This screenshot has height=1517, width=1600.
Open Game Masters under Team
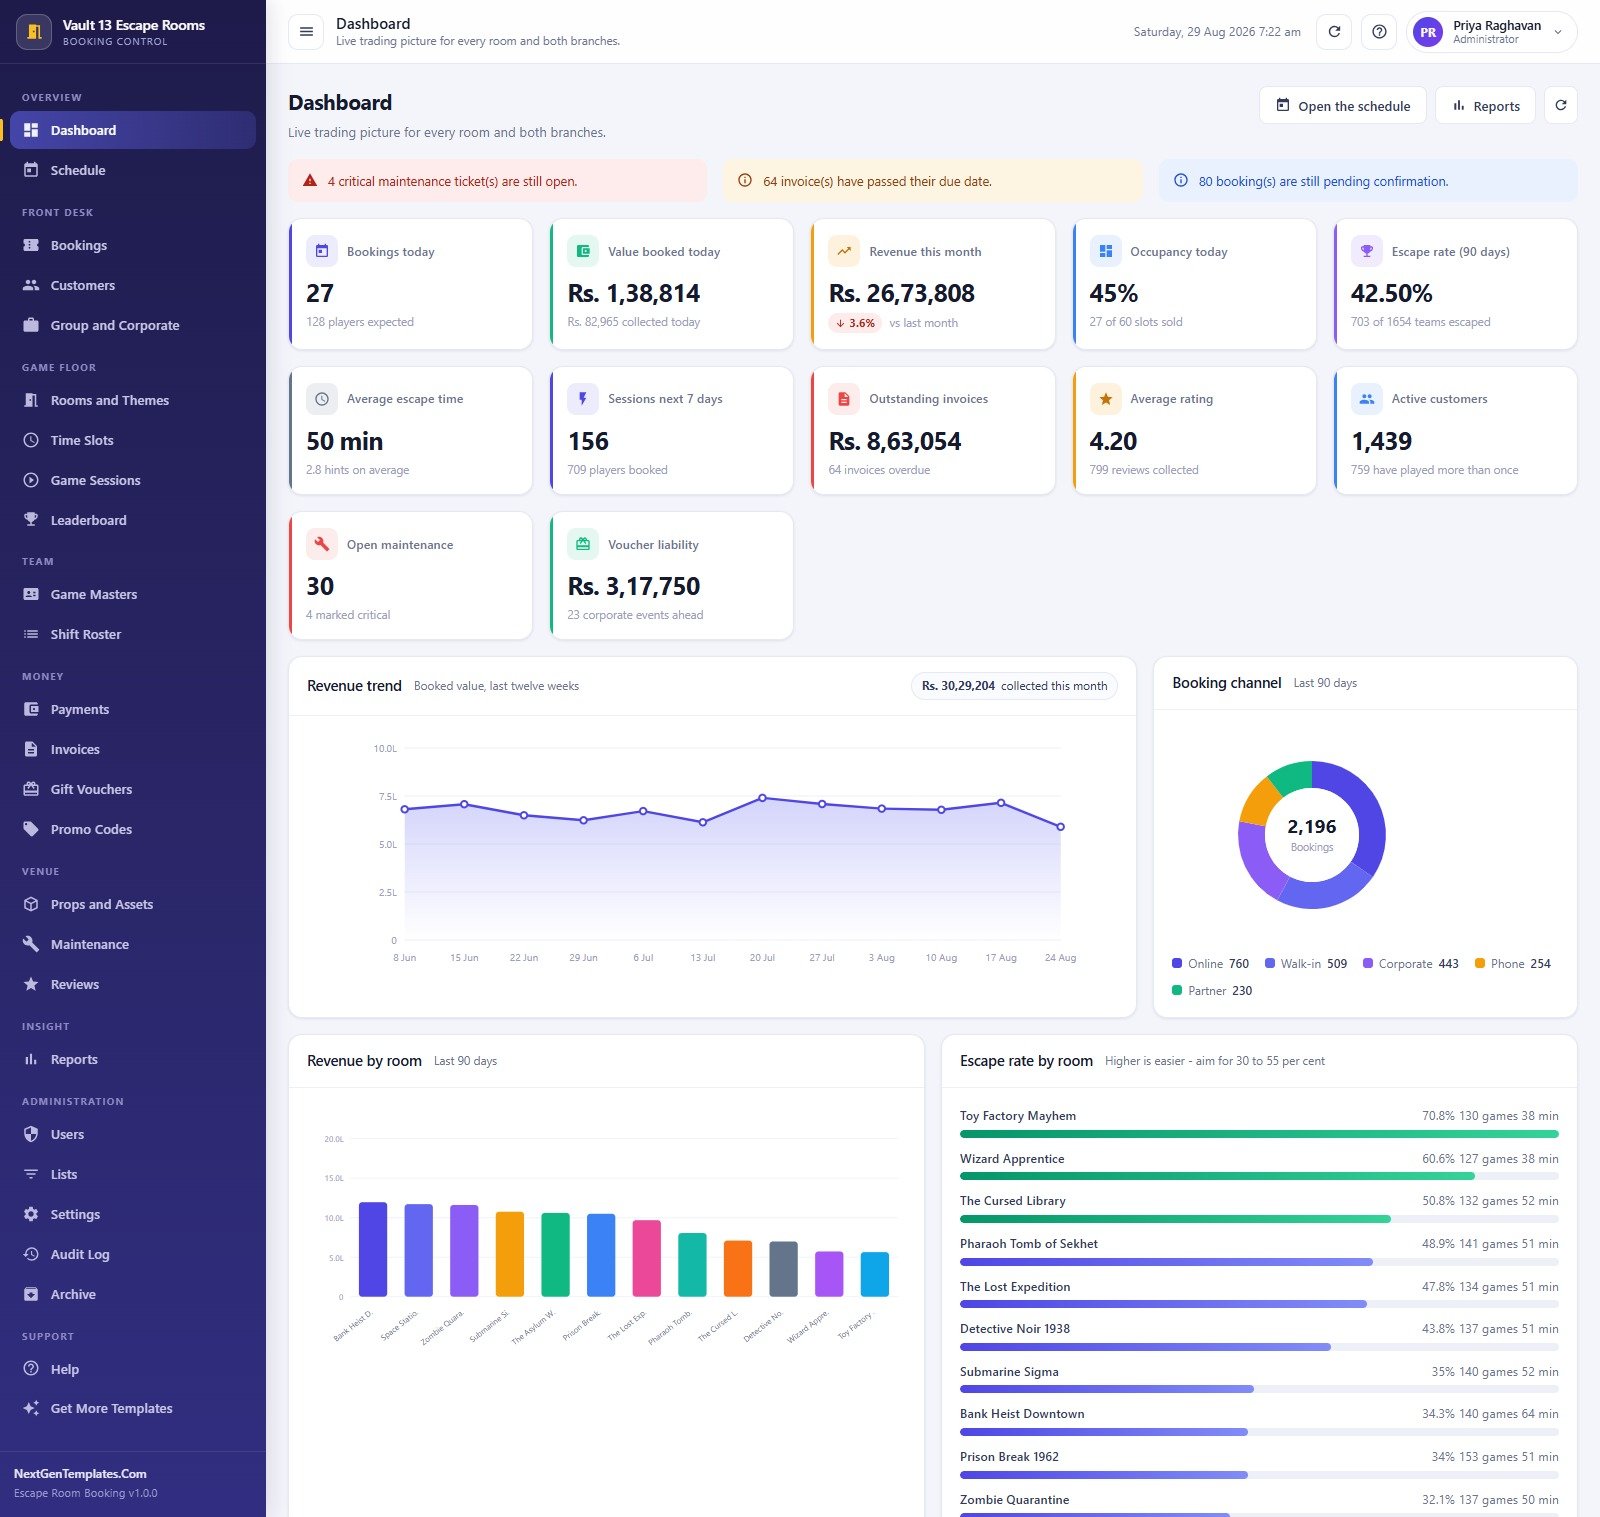click(x=133, y=594)
